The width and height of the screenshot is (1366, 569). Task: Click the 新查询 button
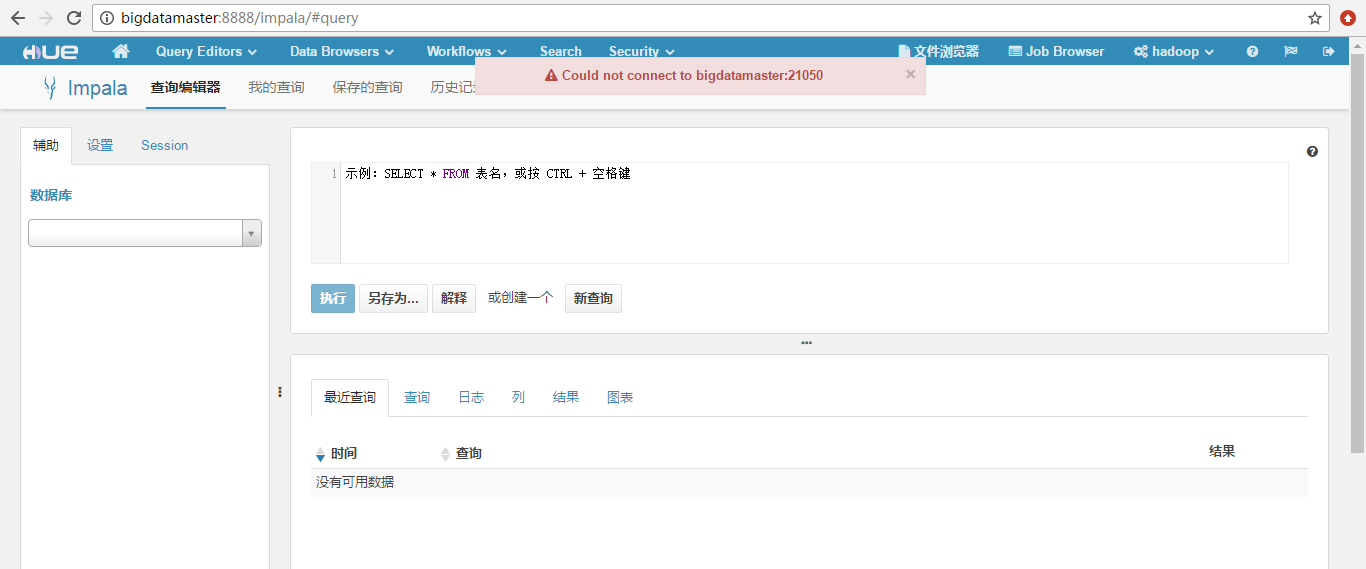pyautogui.click(x=593, y=298)
